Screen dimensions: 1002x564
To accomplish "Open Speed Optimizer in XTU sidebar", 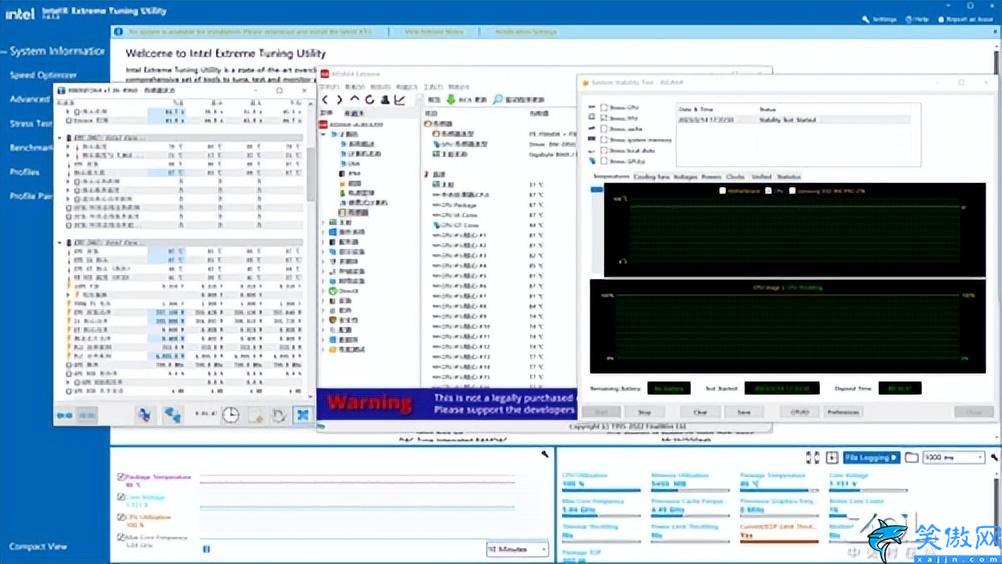I will 43,75.
